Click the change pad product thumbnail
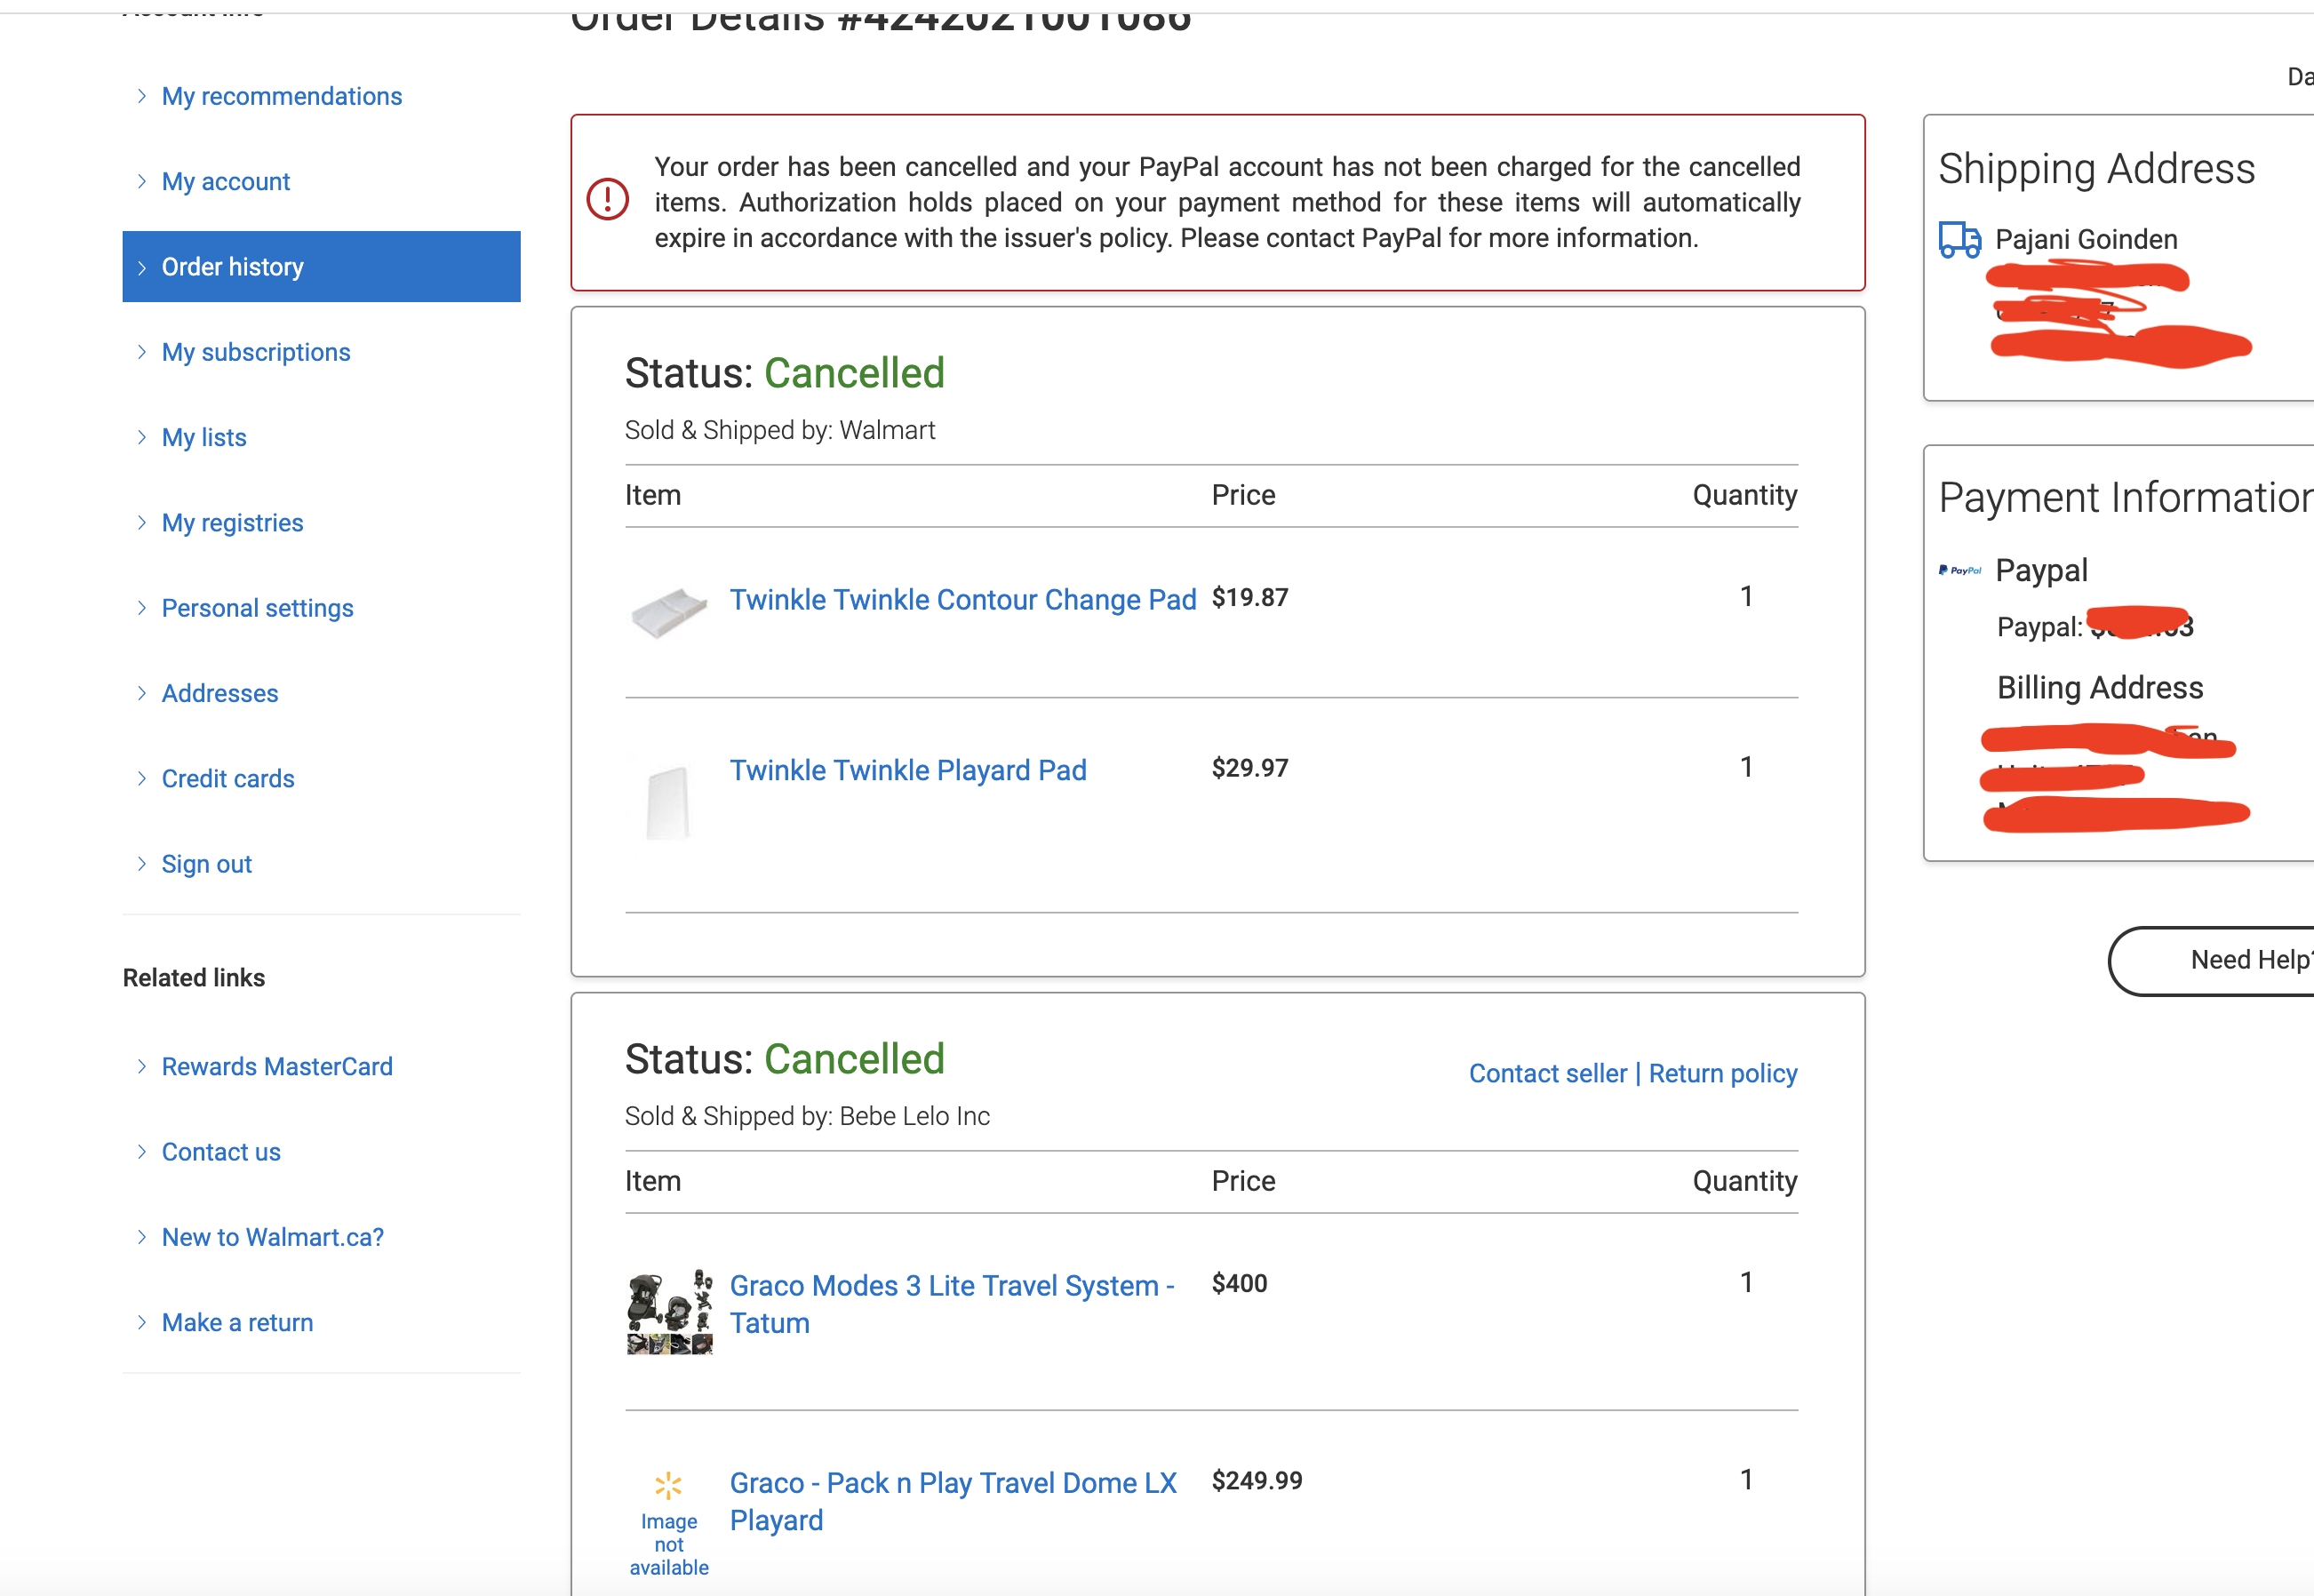This screenshot has width=2314, height=1596. (x=668, y=614)
